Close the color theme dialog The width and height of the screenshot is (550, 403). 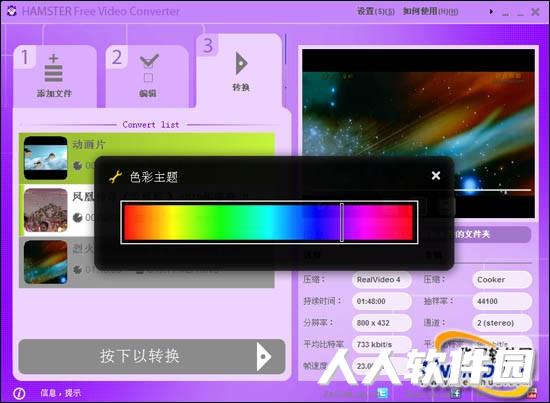click(436, 175)
